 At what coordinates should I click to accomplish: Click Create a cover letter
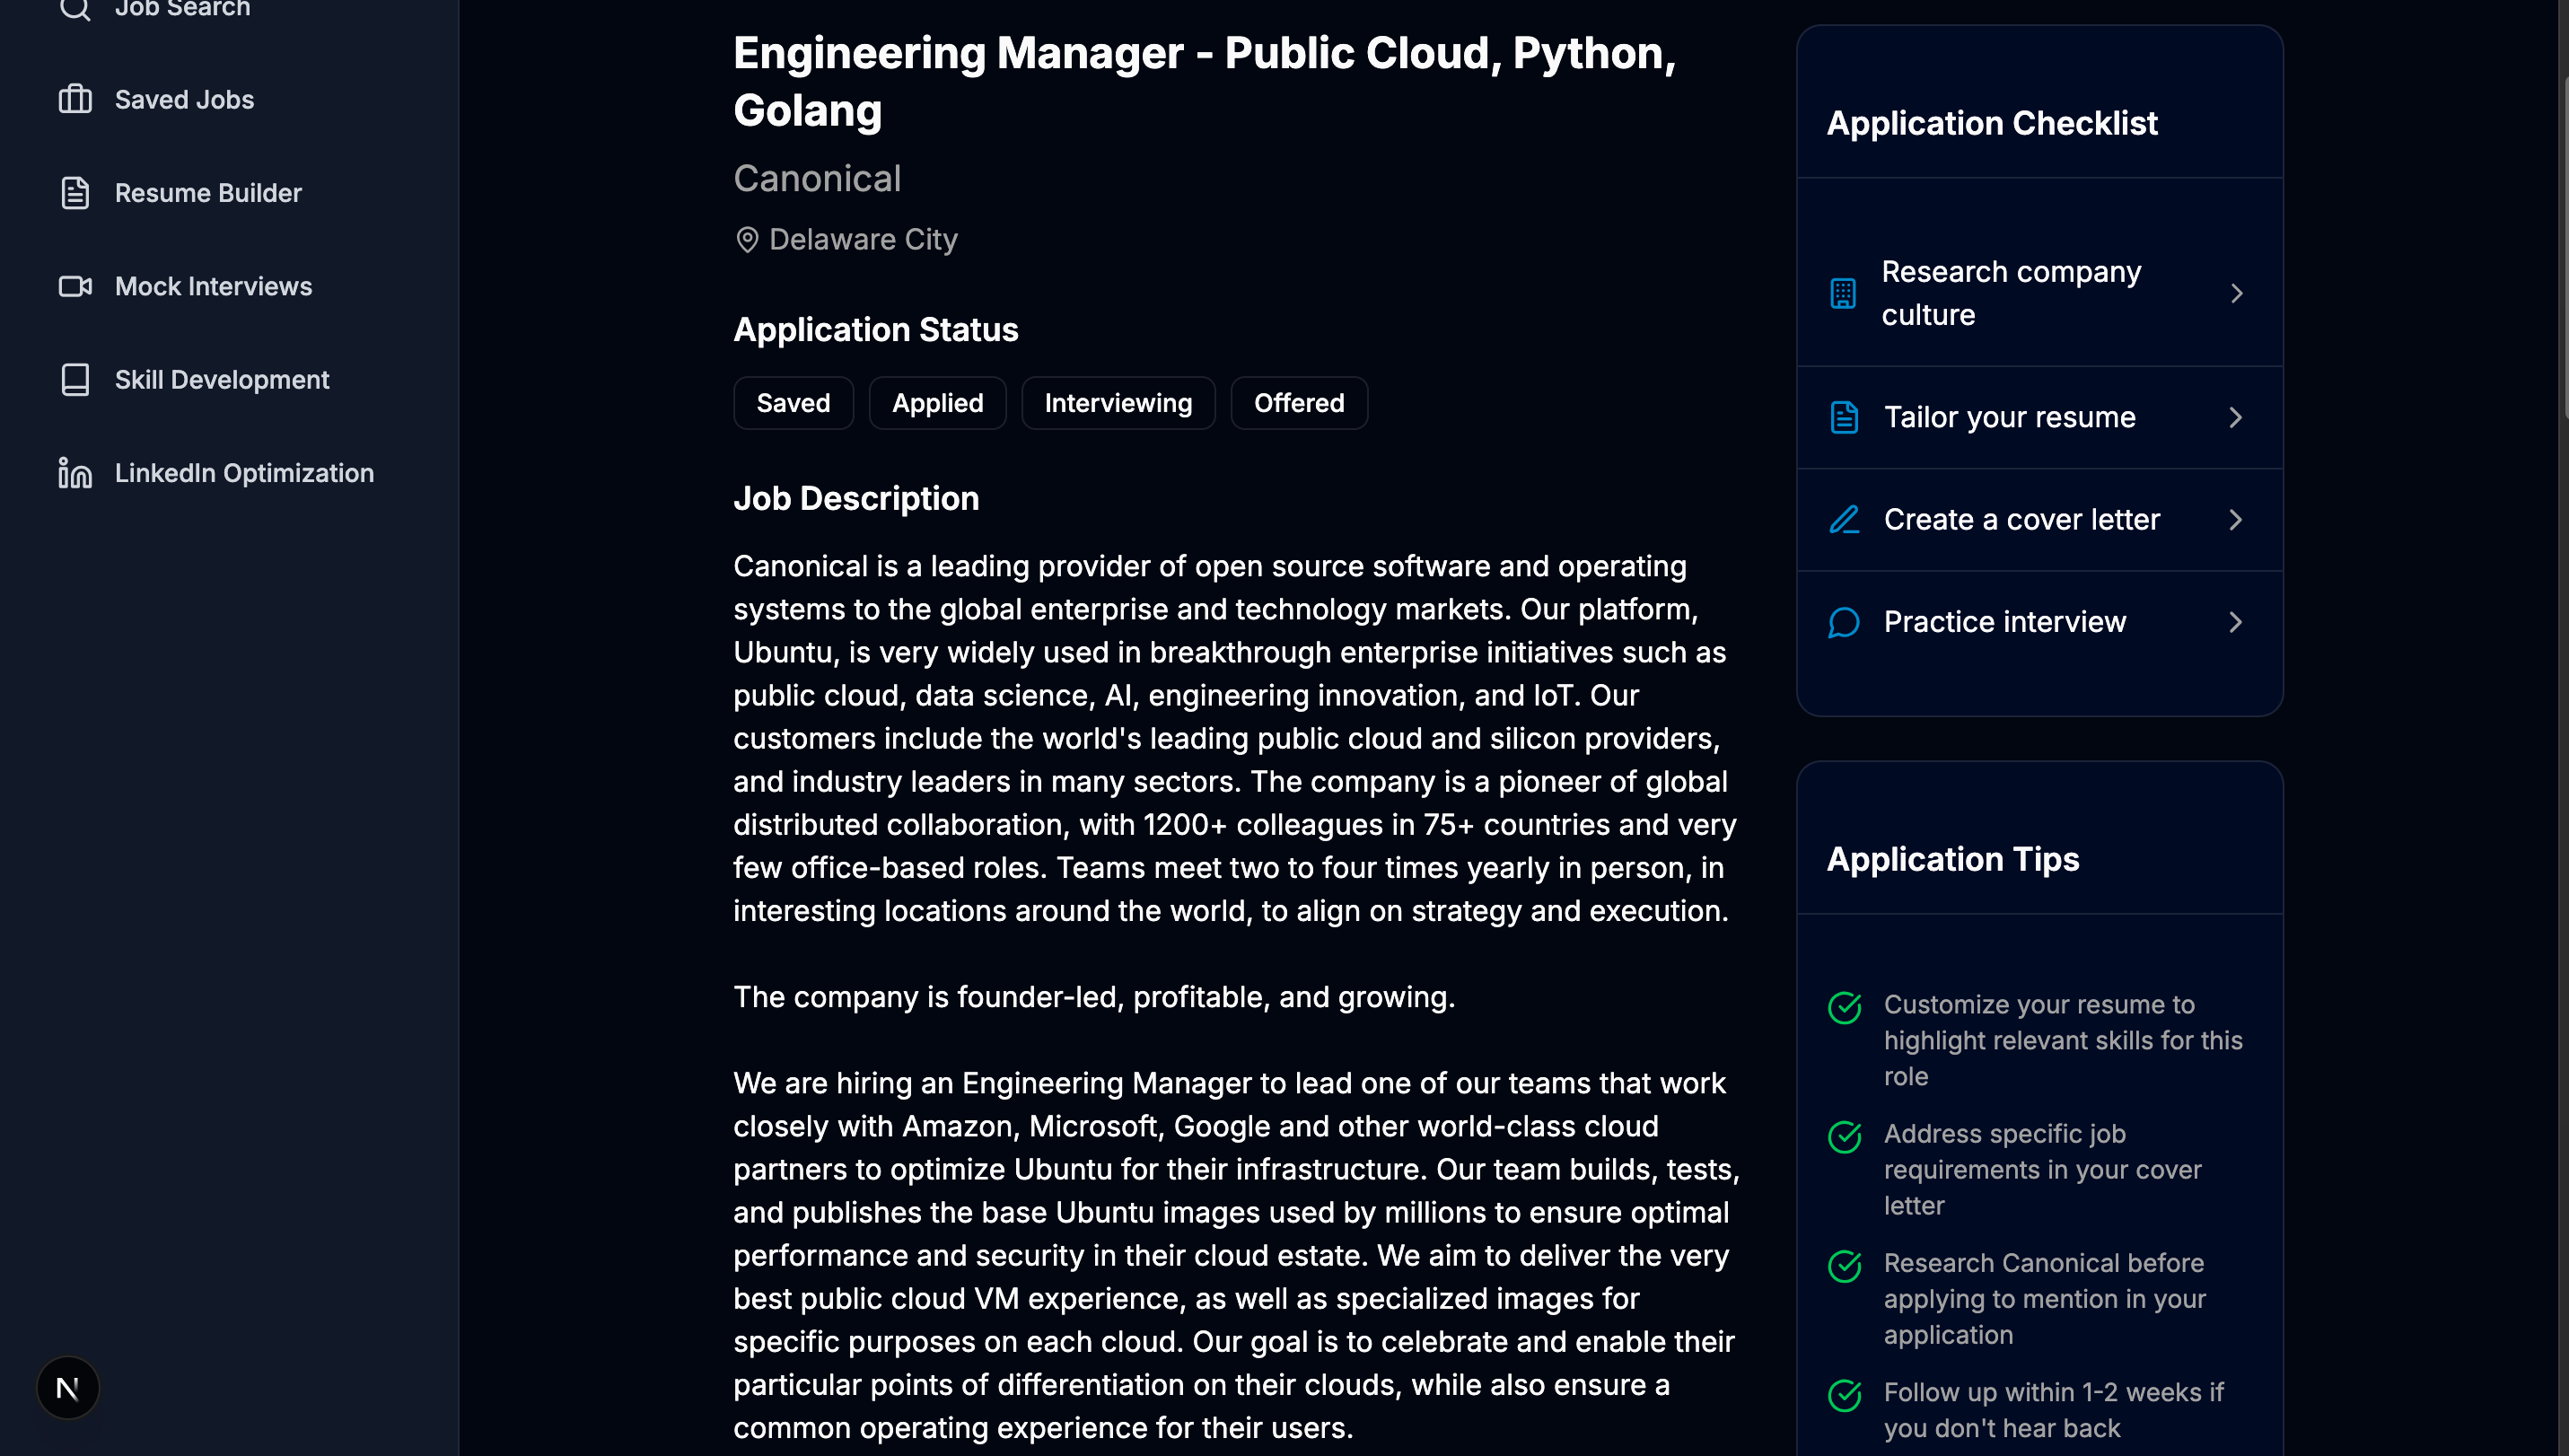click(x=2021, y=520)
